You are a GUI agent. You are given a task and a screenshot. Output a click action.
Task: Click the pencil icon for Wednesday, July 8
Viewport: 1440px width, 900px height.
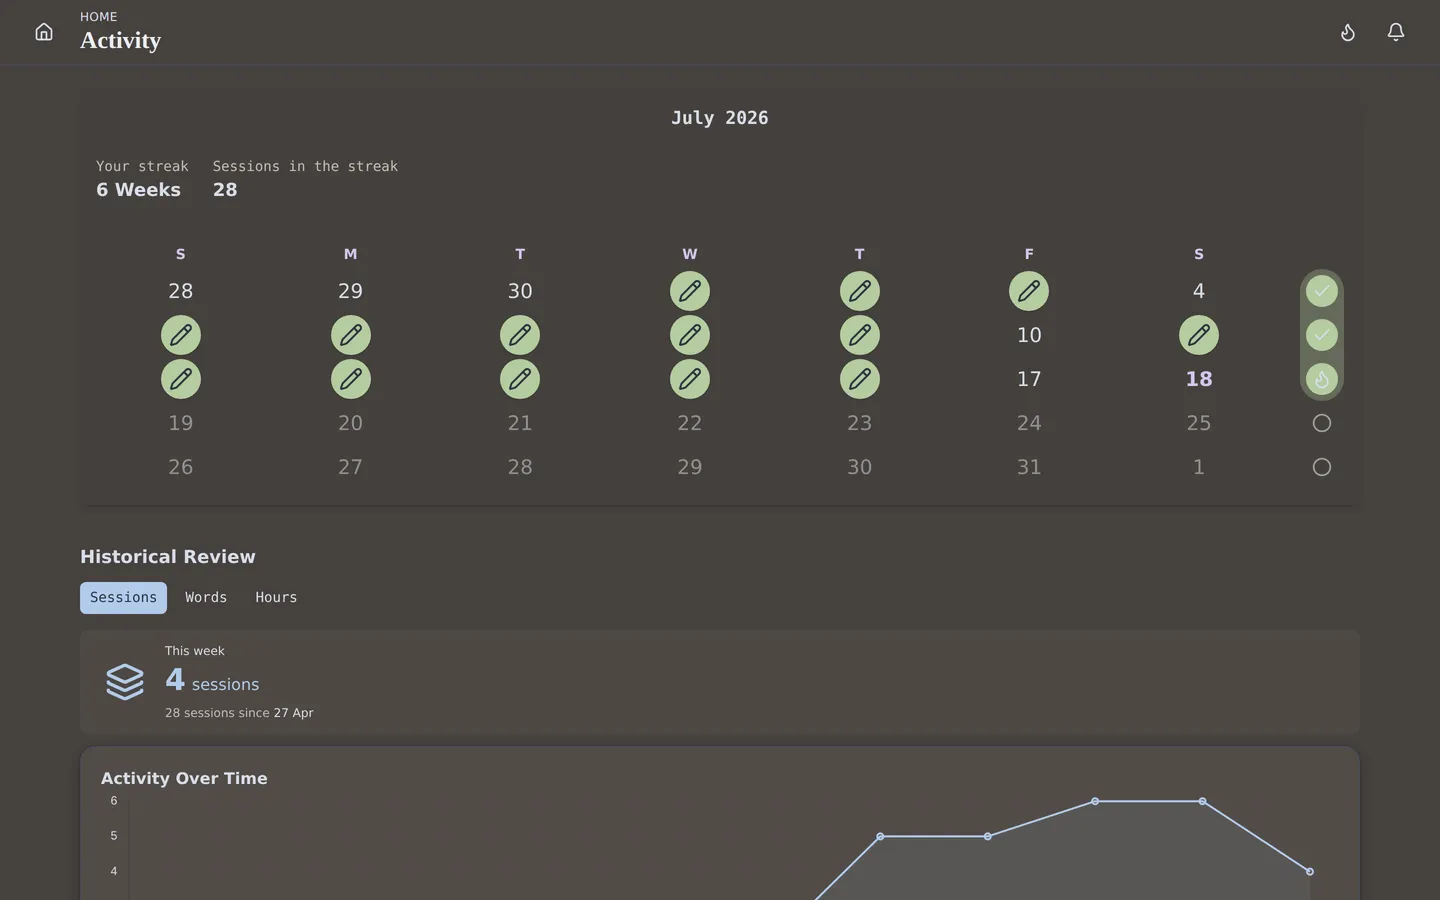coord(690,335)
